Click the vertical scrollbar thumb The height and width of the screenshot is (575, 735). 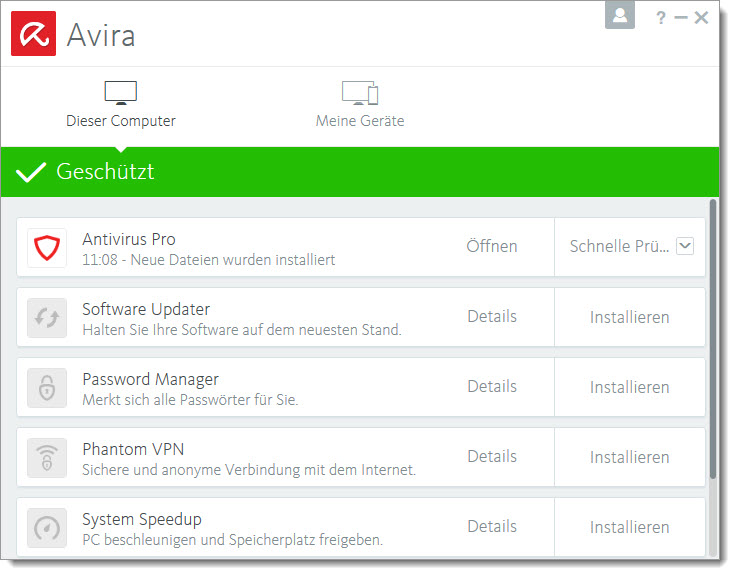[x=712, y=339]
